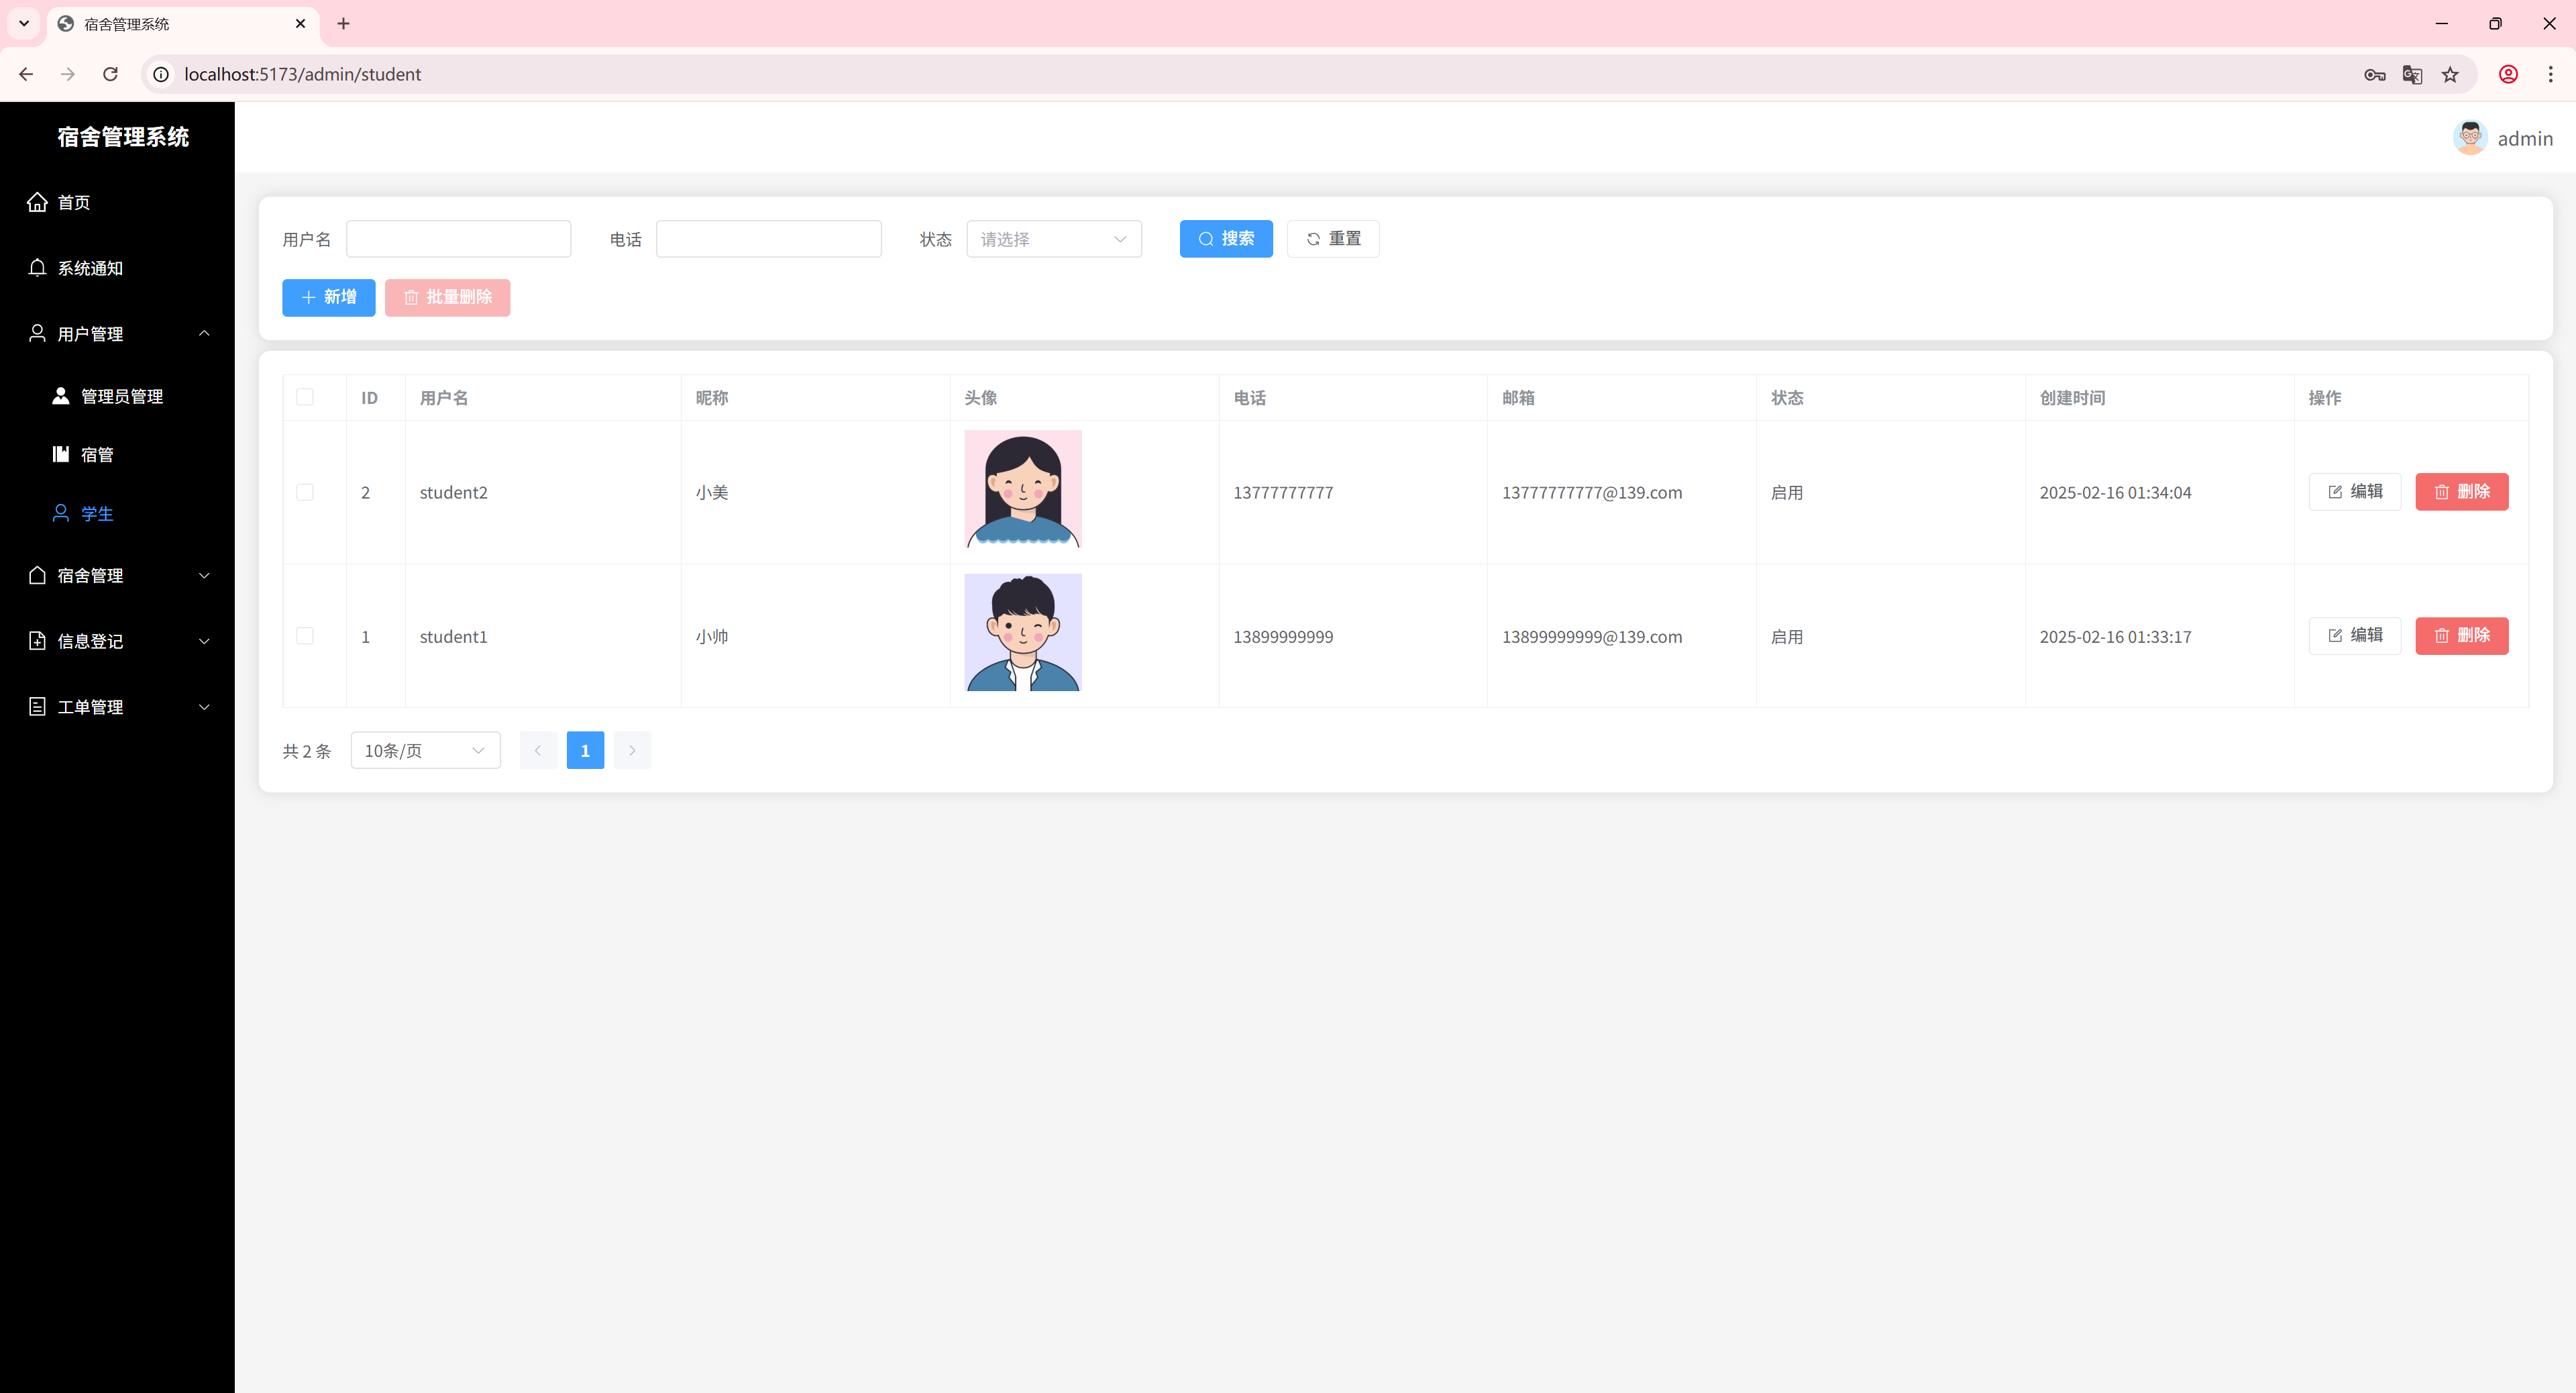The width and height of the screenshot is (2576, 1393).
Task: Open the 状态 dropdown filter
Action: pyautogui.click(x=1054, y=239)
